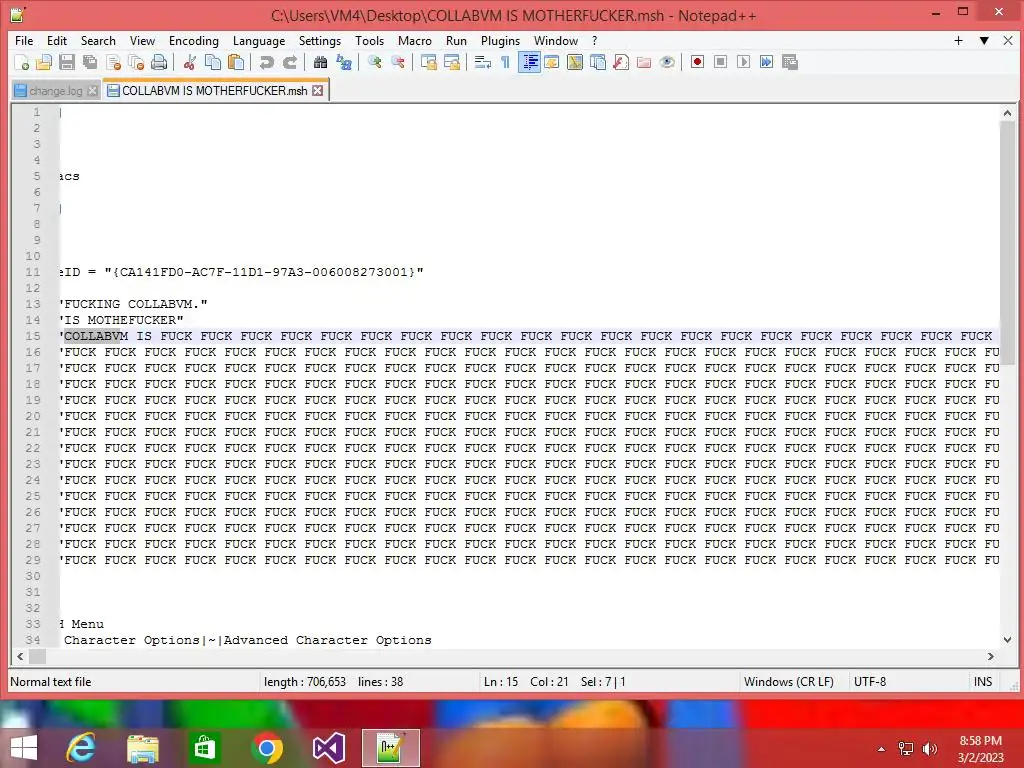Screen dimensions: 1024x768
Task: Open the Macro menu
Action: [415, 40]
